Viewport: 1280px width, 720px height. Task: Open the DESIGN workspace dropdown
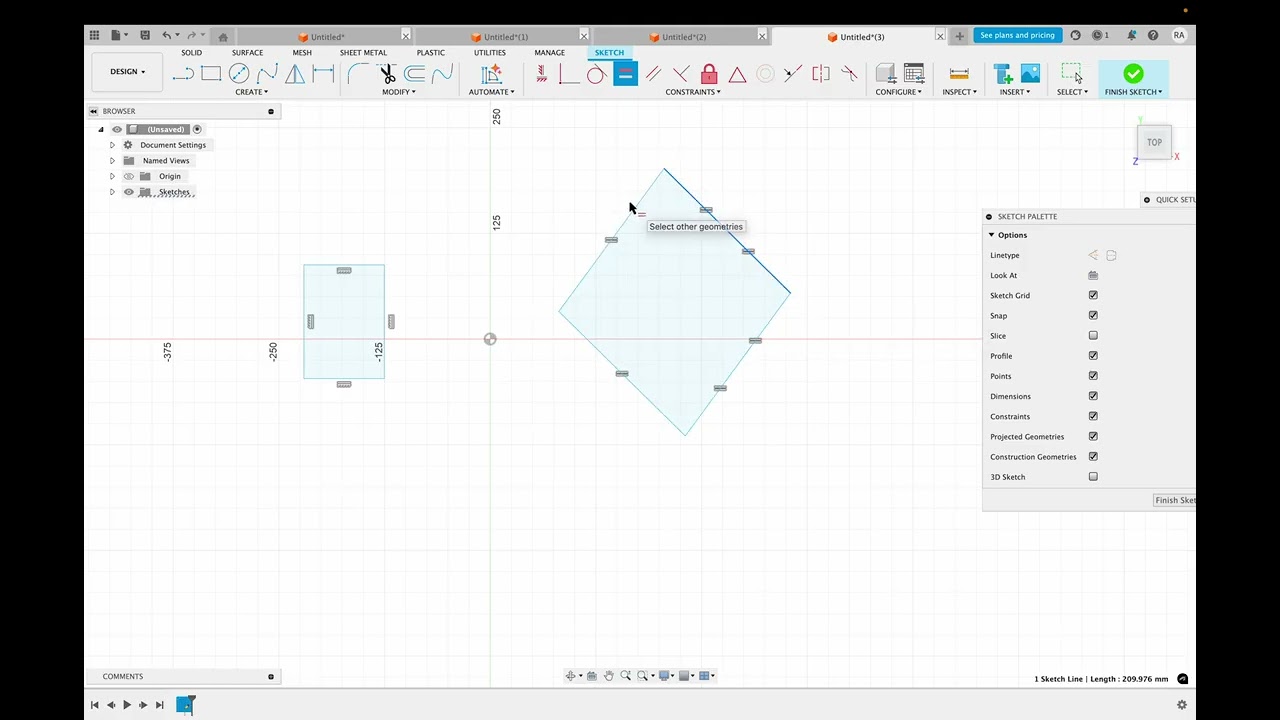[127, 72]
